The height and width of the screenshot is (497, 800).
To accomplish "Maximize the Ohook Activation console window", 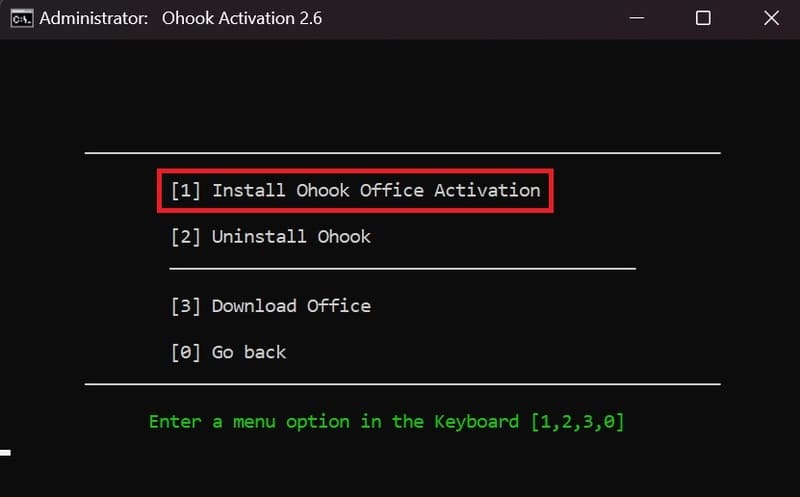I will pyautogui.click(x=703, y=18).
